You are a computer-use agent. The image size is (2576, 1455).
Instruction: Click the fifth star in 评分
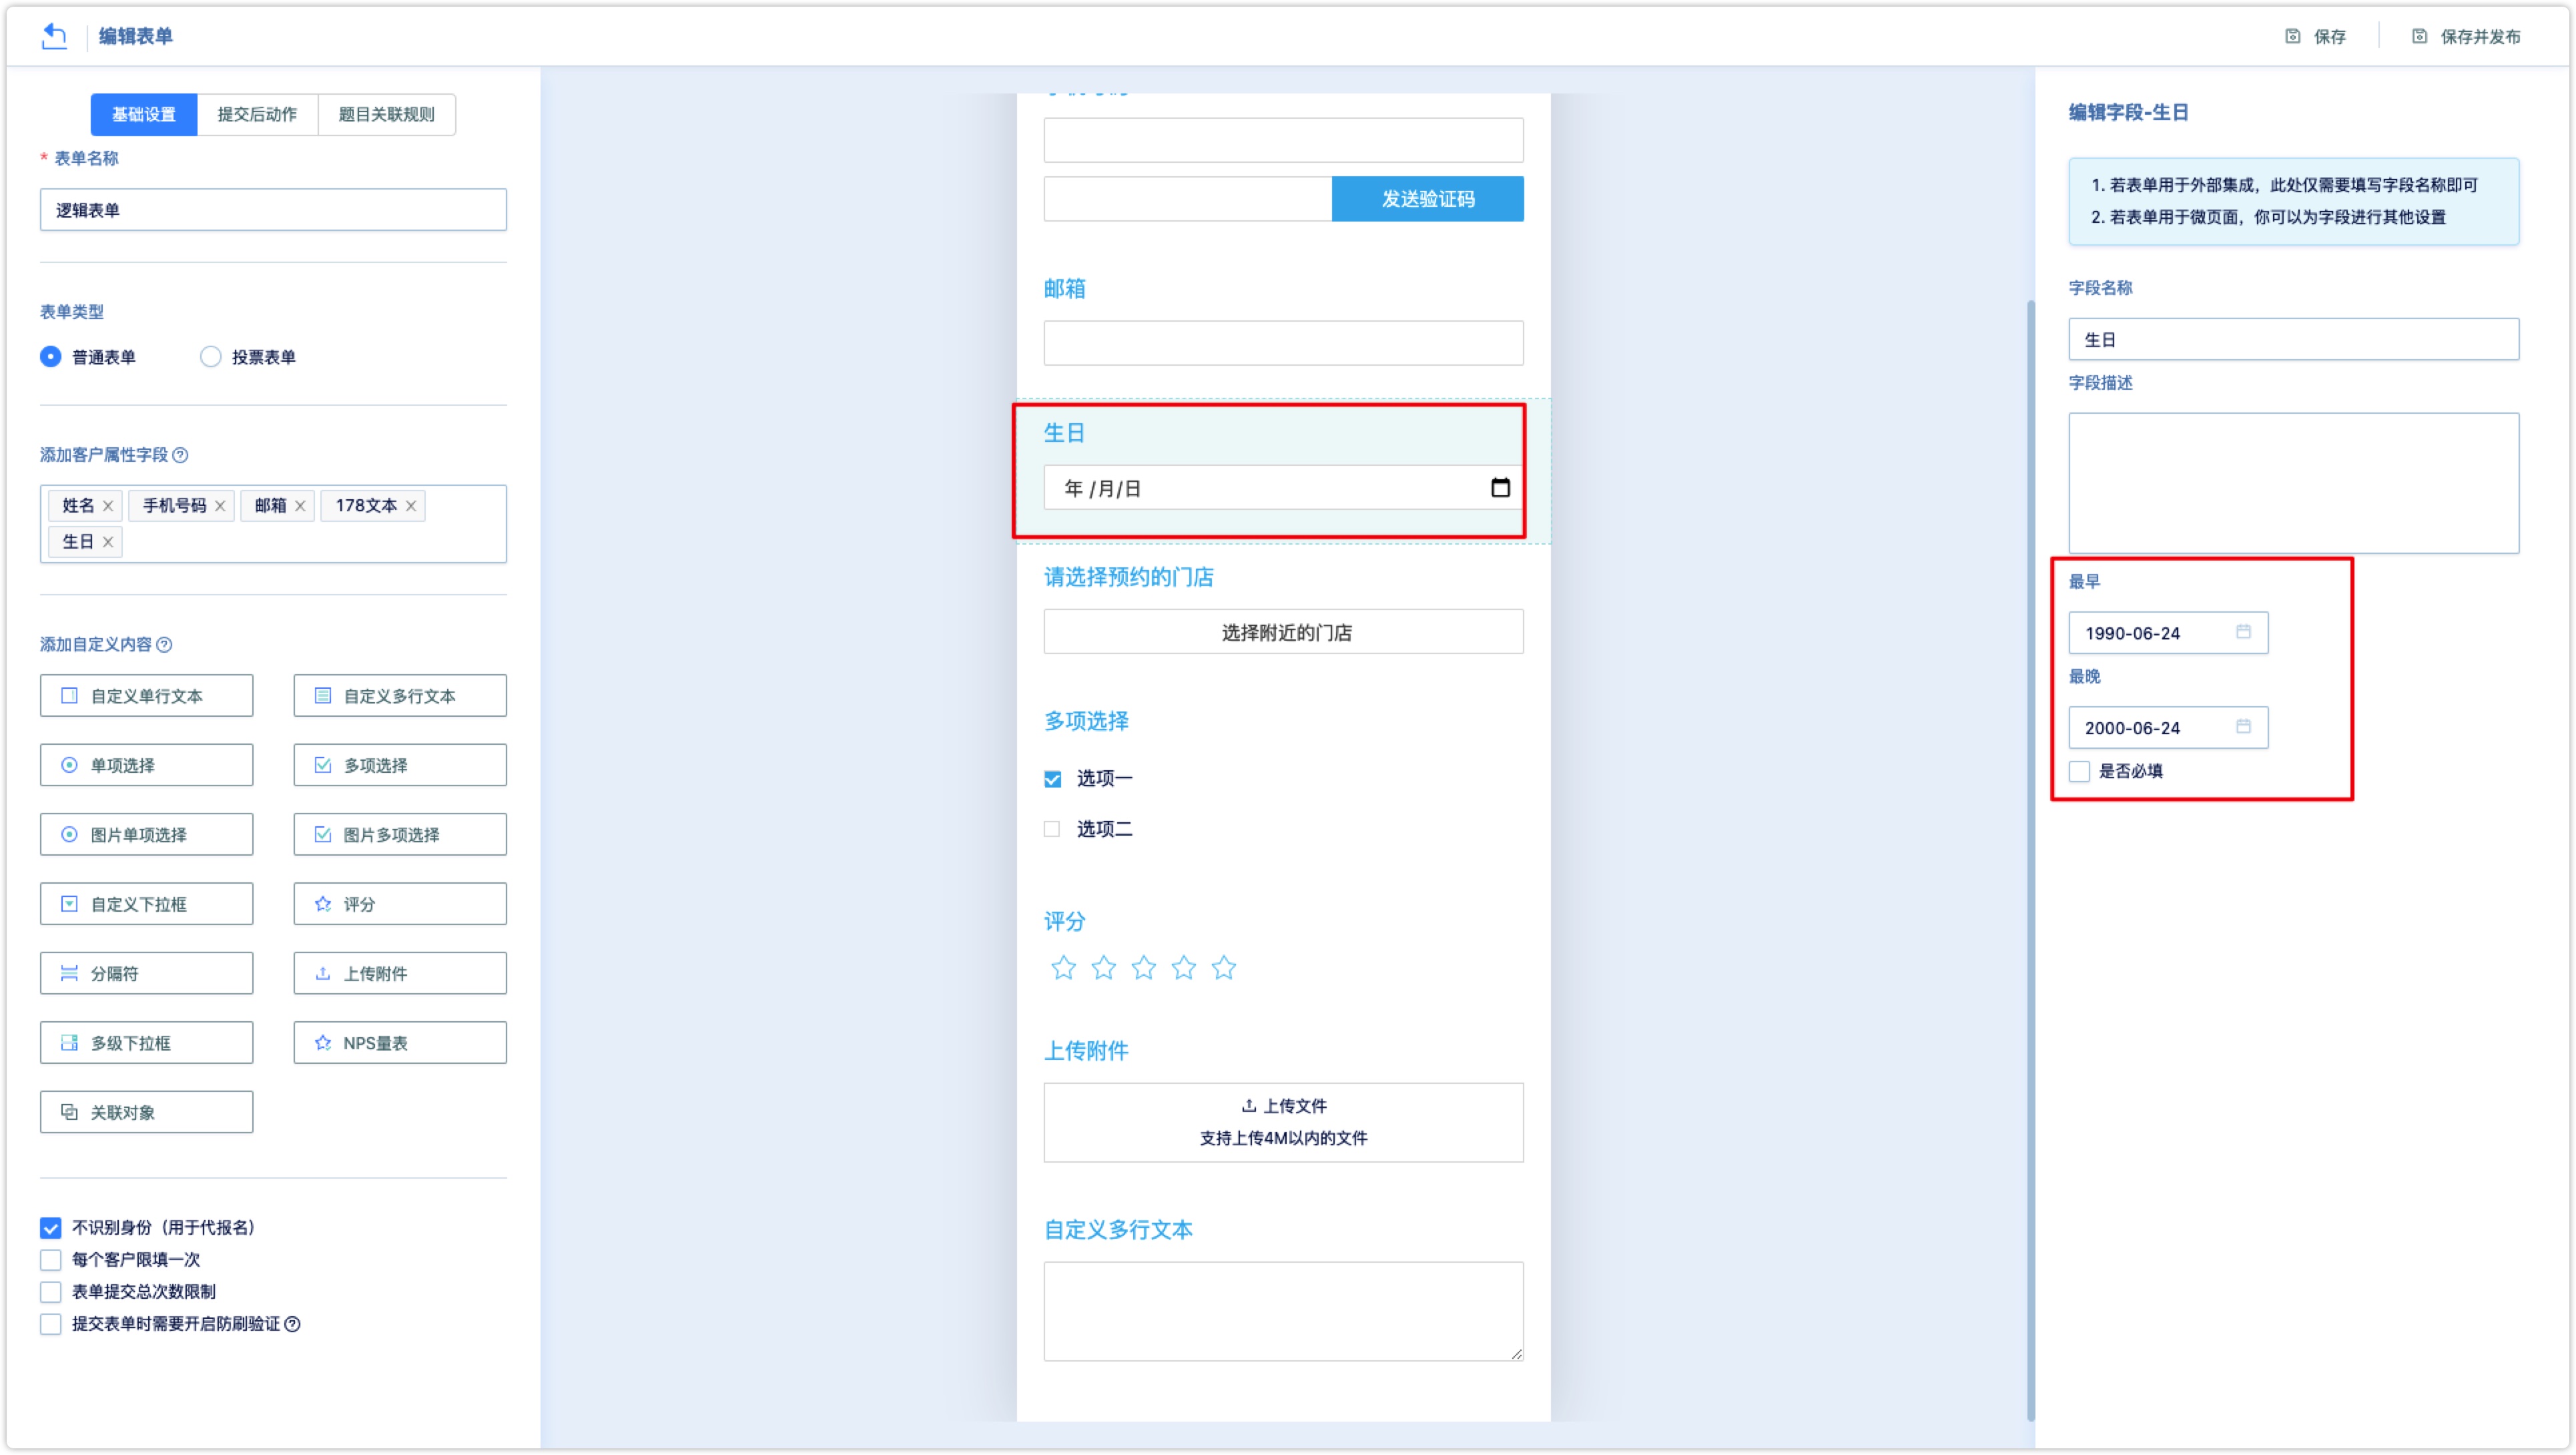tap(1223, 968)
